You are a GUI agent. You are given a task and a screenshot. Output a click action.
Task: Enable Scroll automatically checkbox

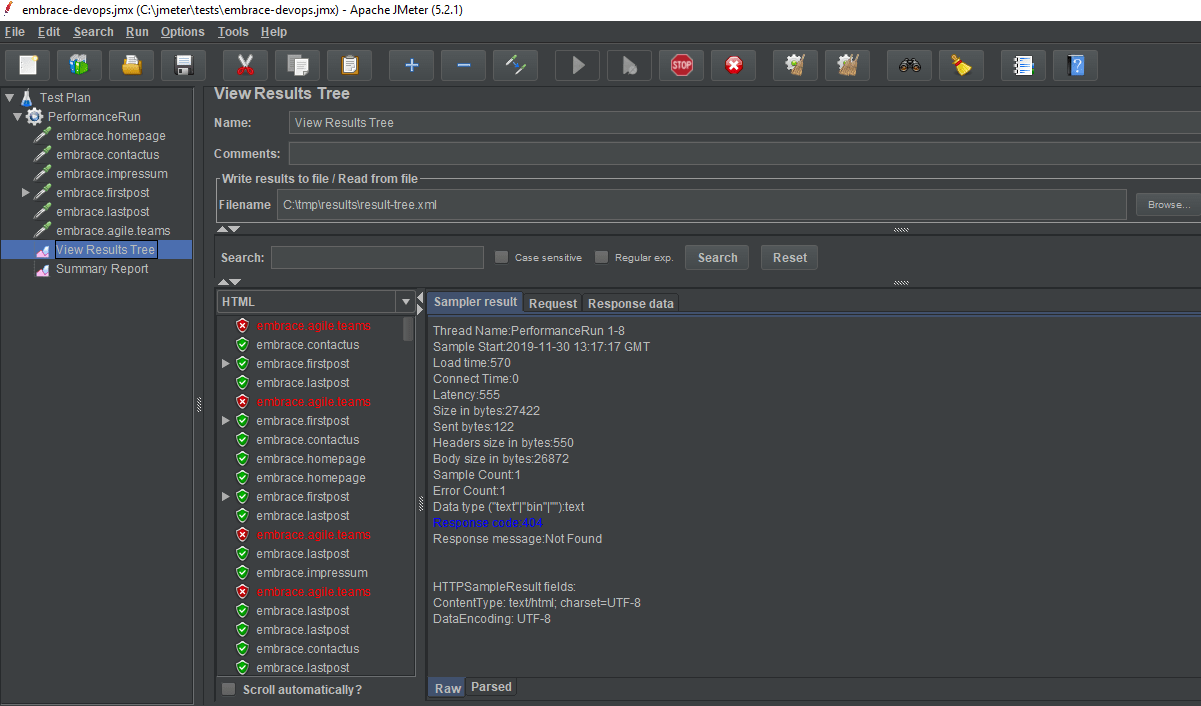click(x=229, y=689)
